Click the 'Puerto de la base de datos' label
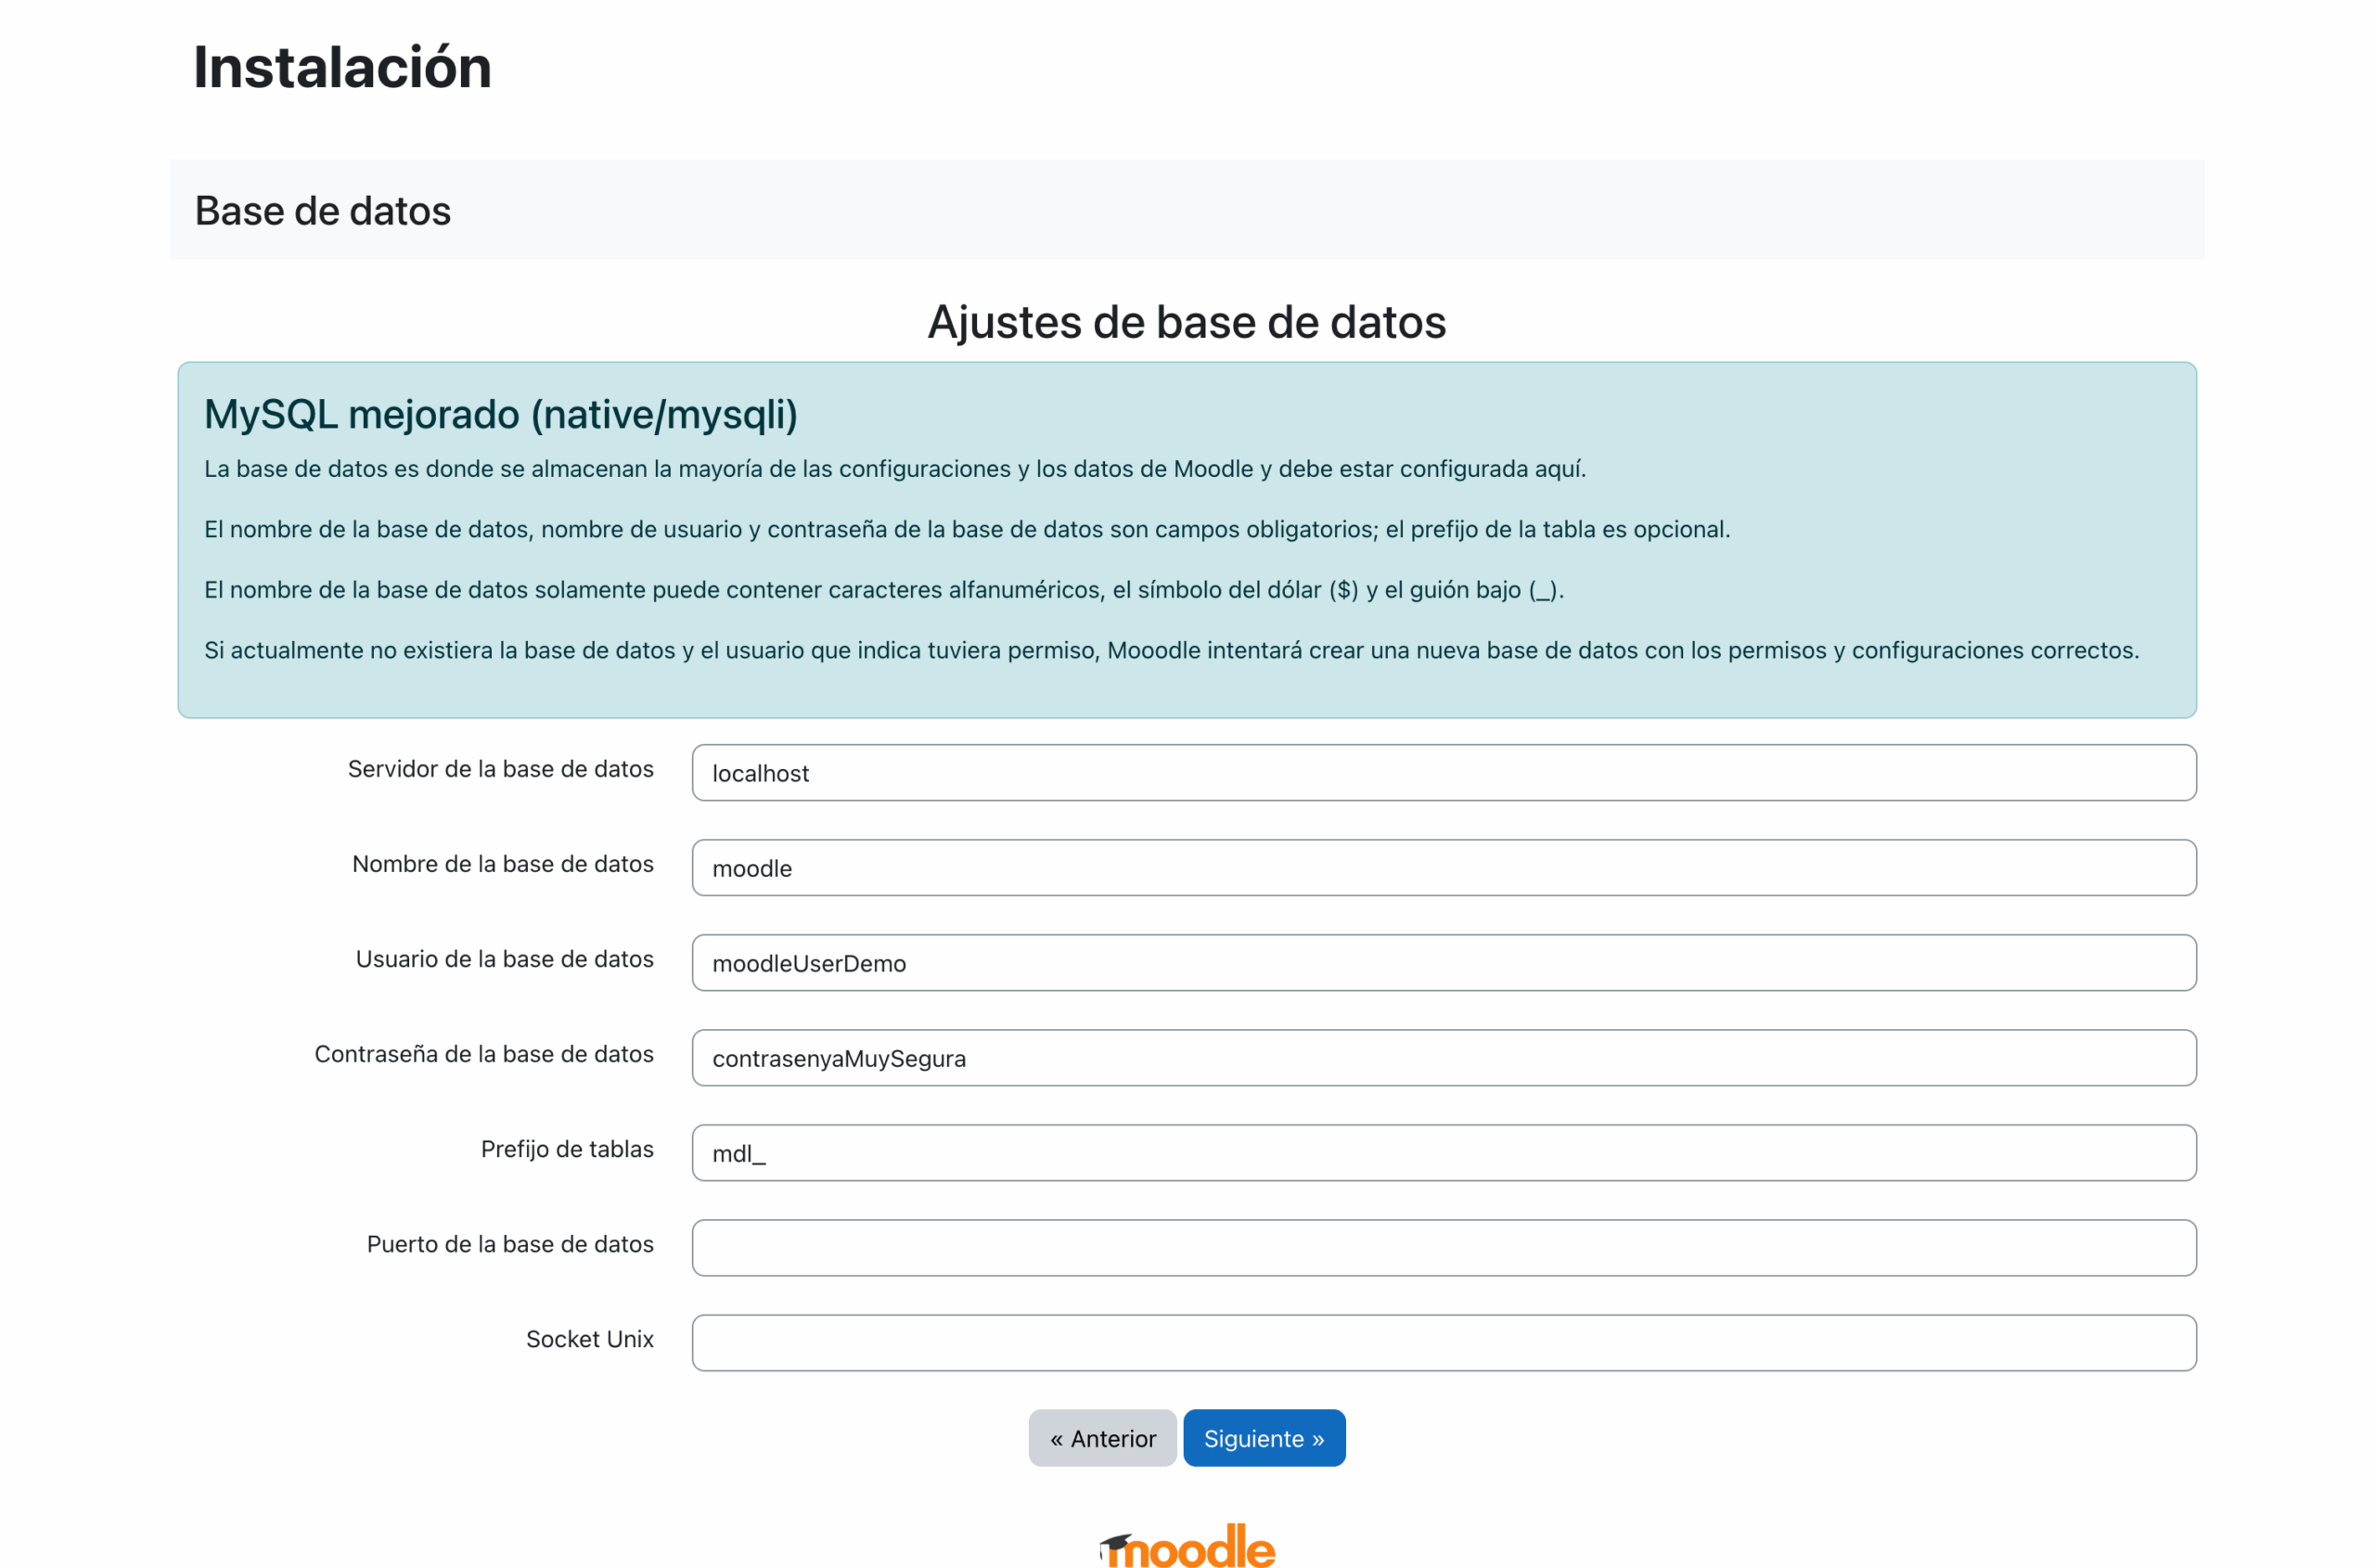Viewport: 2375px width, 1568px height. click(510, 1243)
